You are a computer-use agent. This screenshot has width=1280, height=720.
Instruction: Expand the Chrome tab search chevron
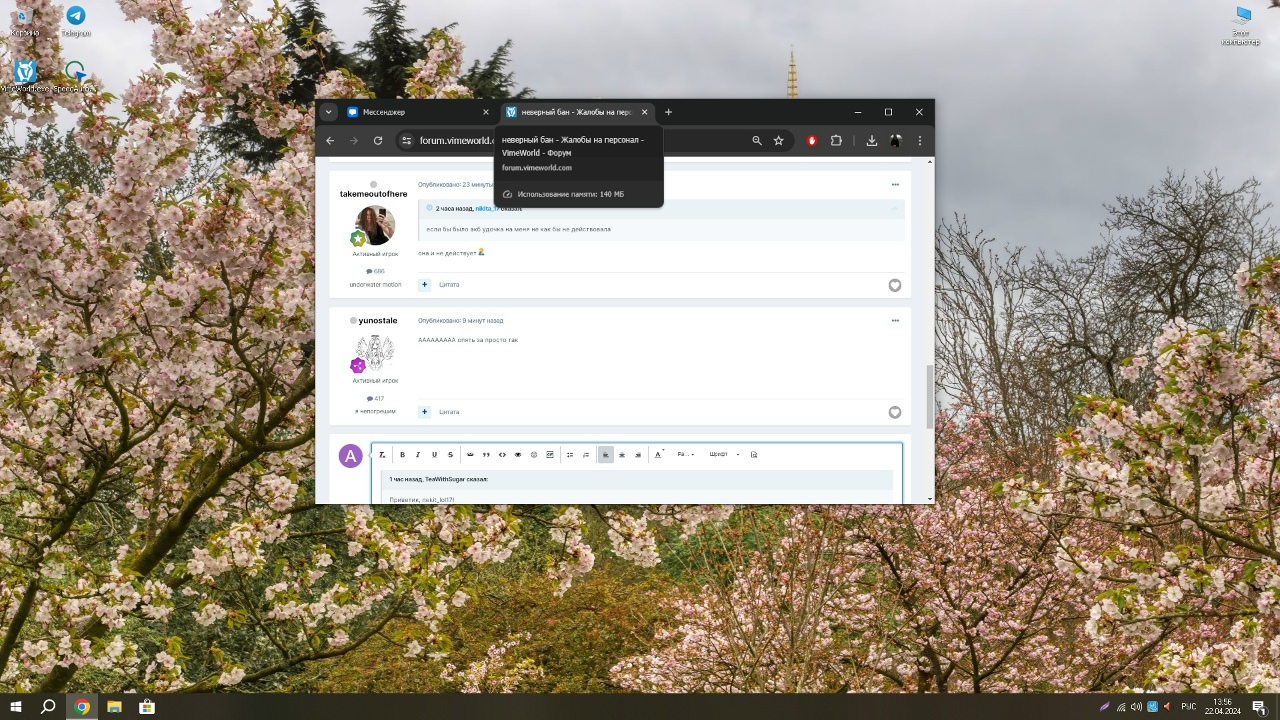[x=328, y=112]
